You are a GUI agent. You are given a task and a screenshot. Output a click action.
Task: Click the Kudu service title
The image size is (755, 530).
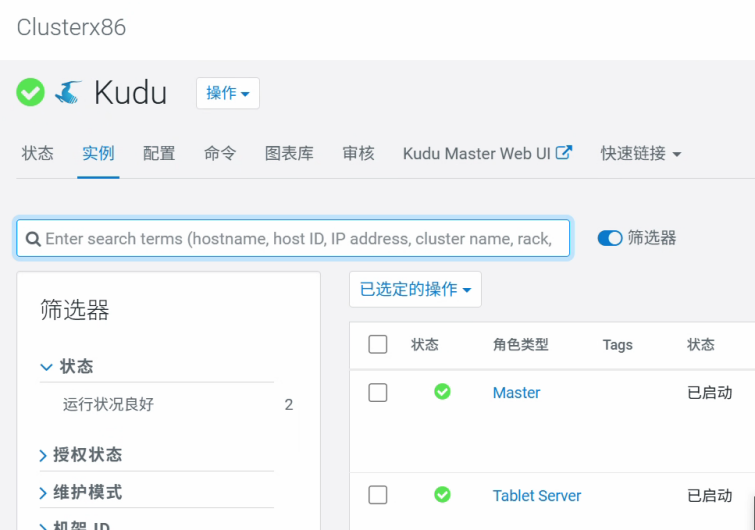130,92
